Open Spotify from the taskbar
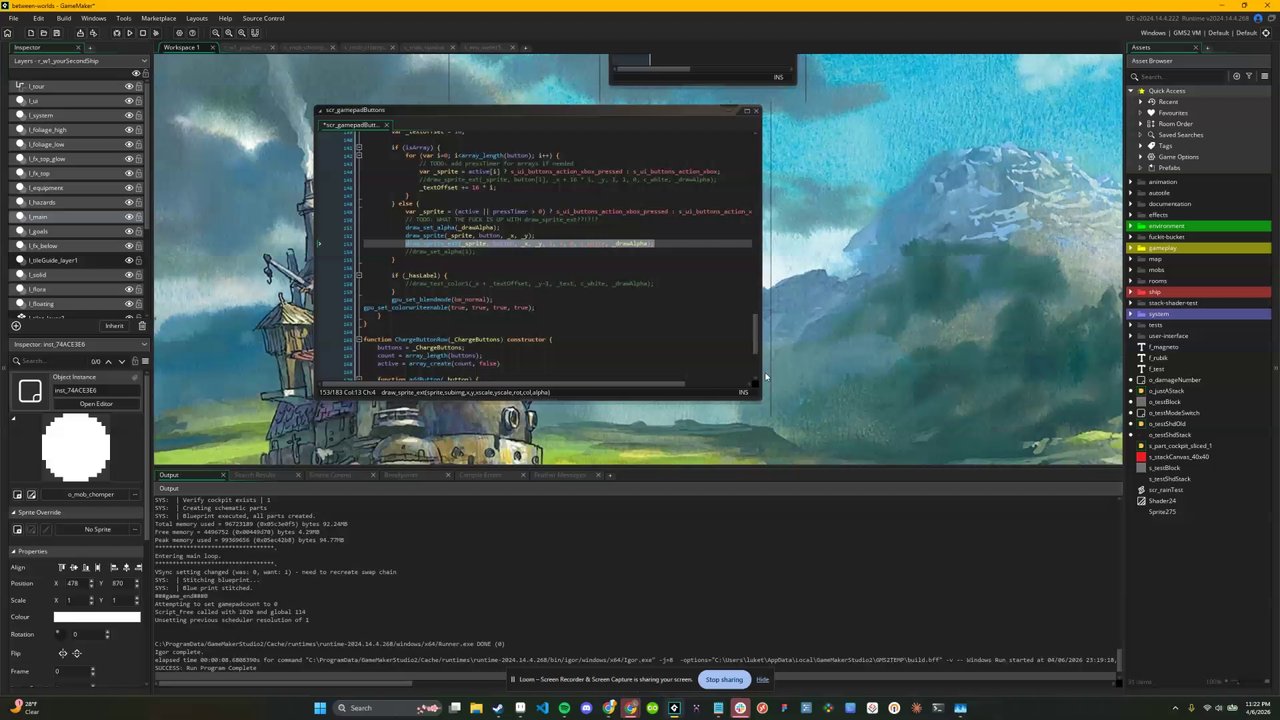The image size is (1280, 720). (x=564, y=708)
